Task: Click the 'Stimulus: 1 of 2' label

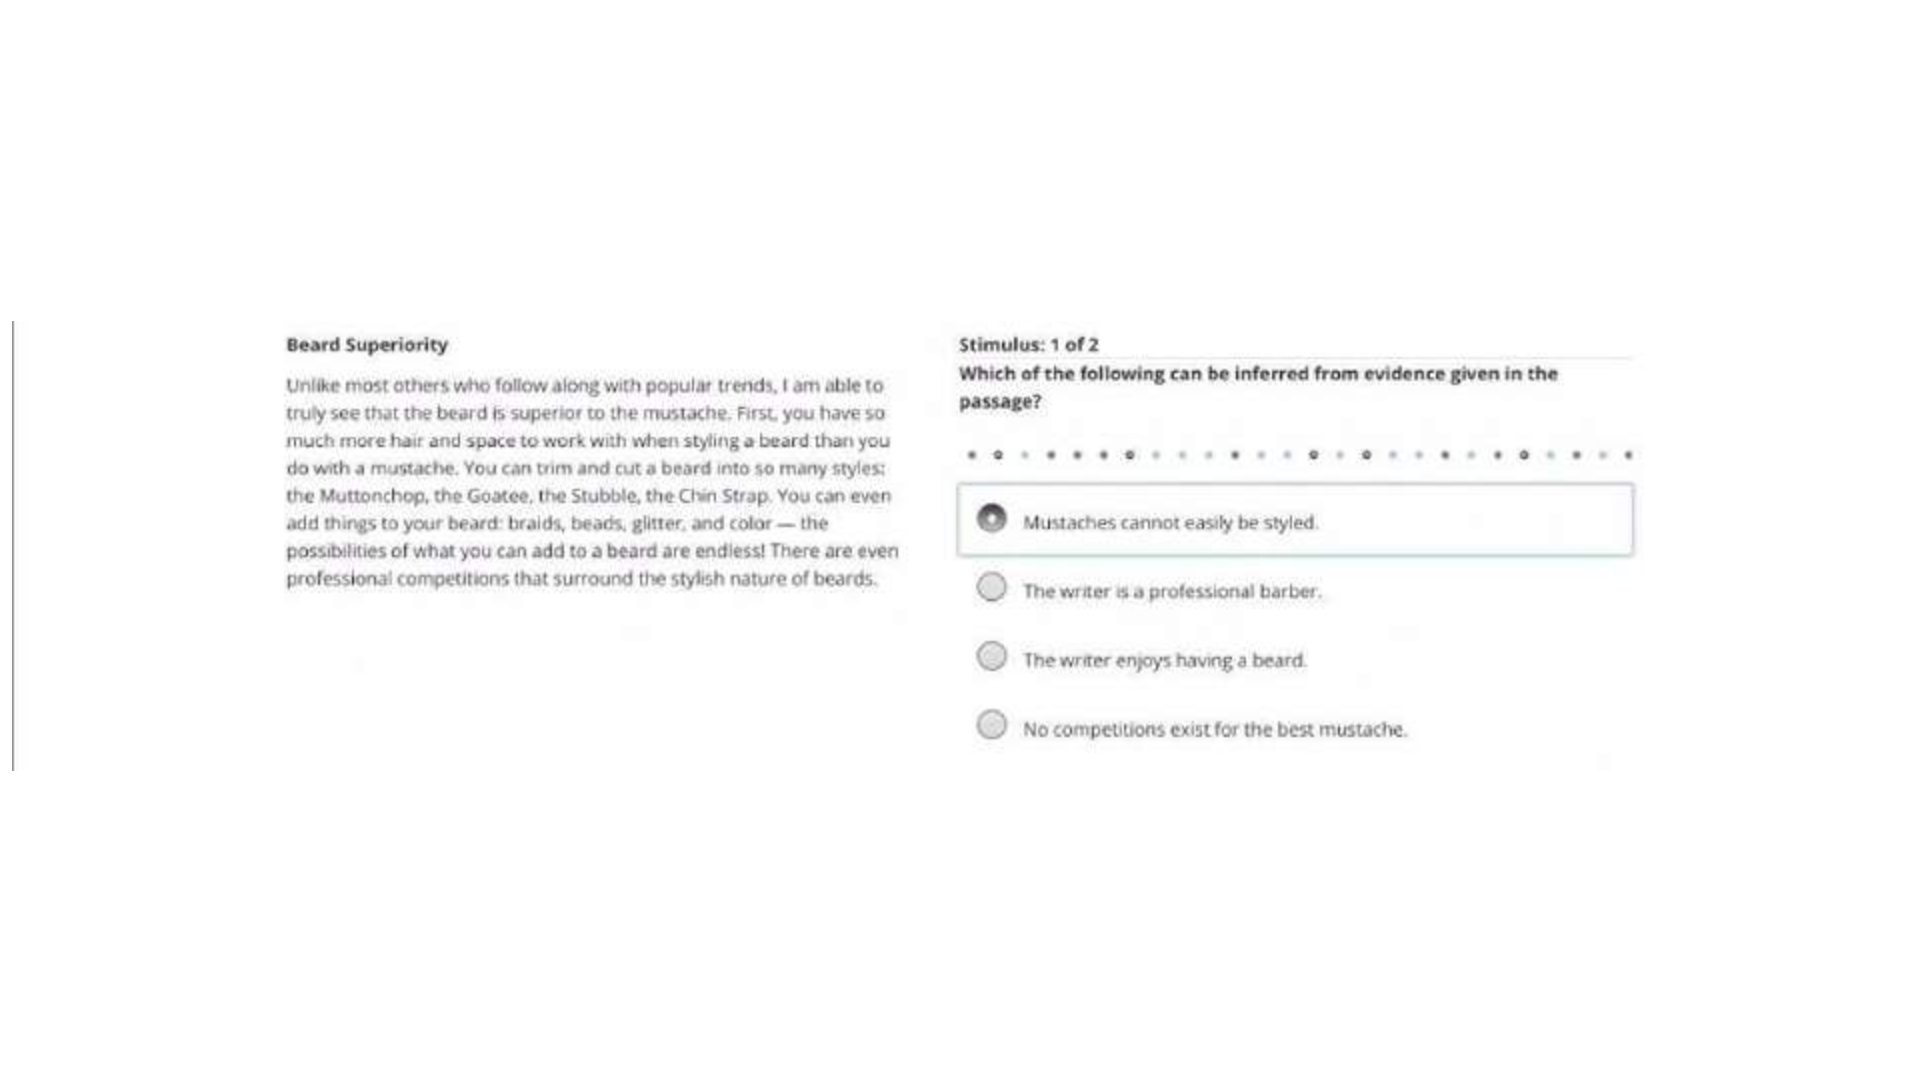Action: point(1028,345)
